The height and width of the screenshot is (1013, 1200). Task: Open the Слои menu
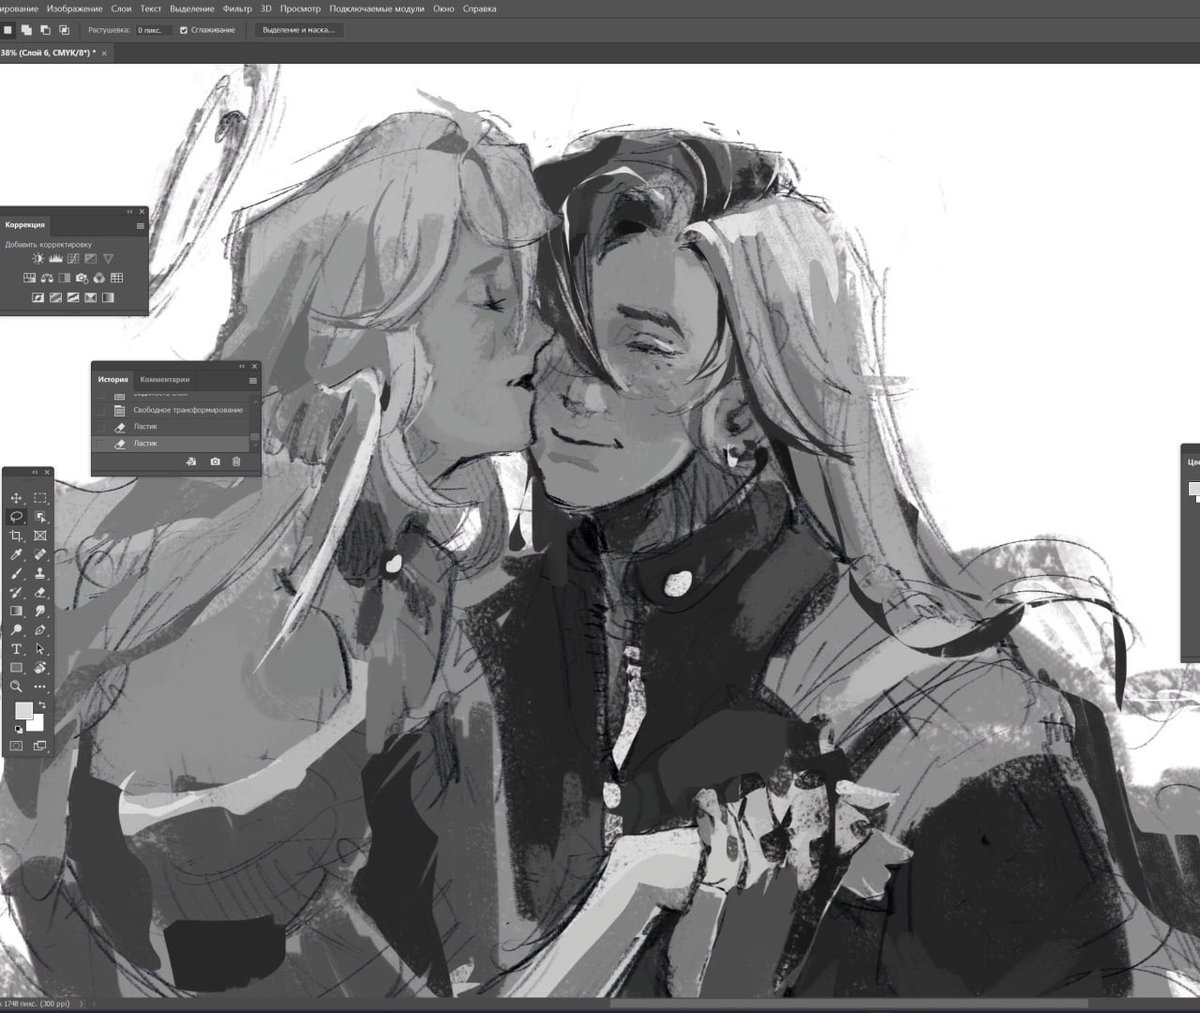121,9
